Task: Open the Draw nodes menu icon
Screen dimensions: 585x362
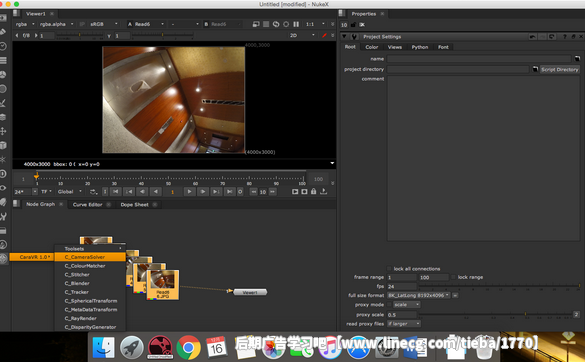Action: [3, 32]
